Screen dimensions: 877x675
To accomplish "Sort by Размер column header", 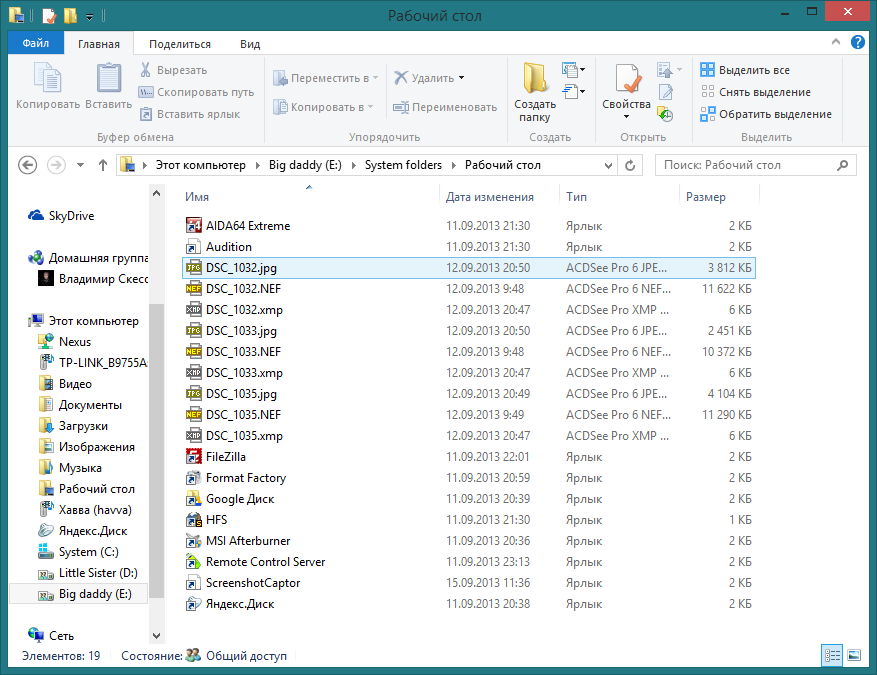I will click(x=705, y=197).
